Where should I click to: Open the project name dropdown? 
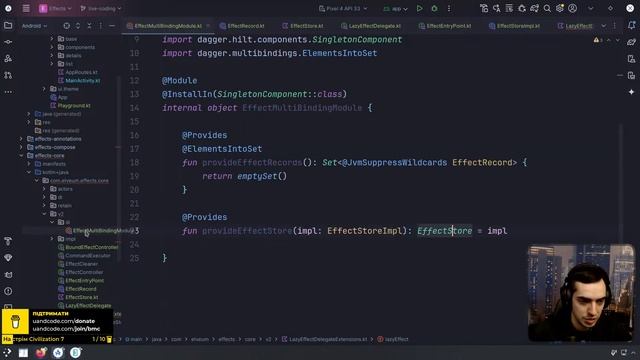point(55,8)
